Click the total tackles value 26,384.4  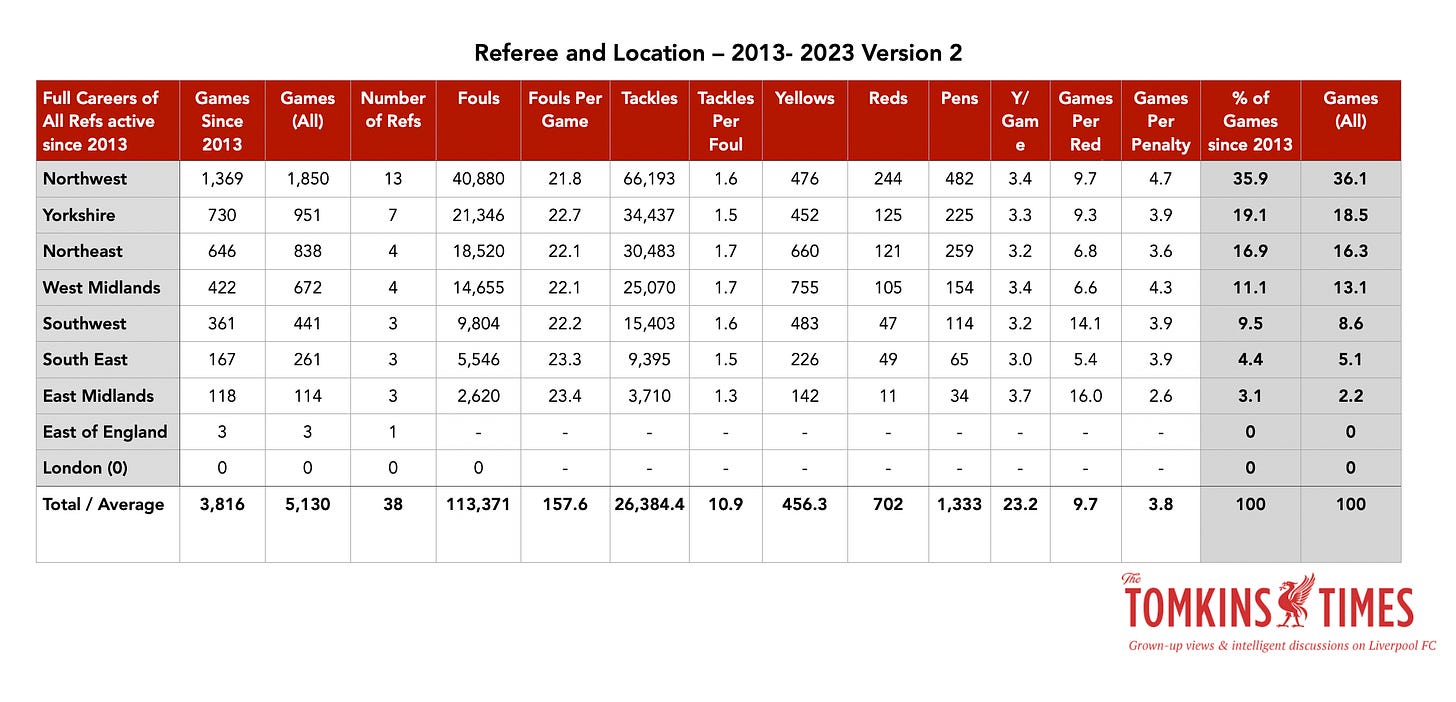click(x=649, y=504)
